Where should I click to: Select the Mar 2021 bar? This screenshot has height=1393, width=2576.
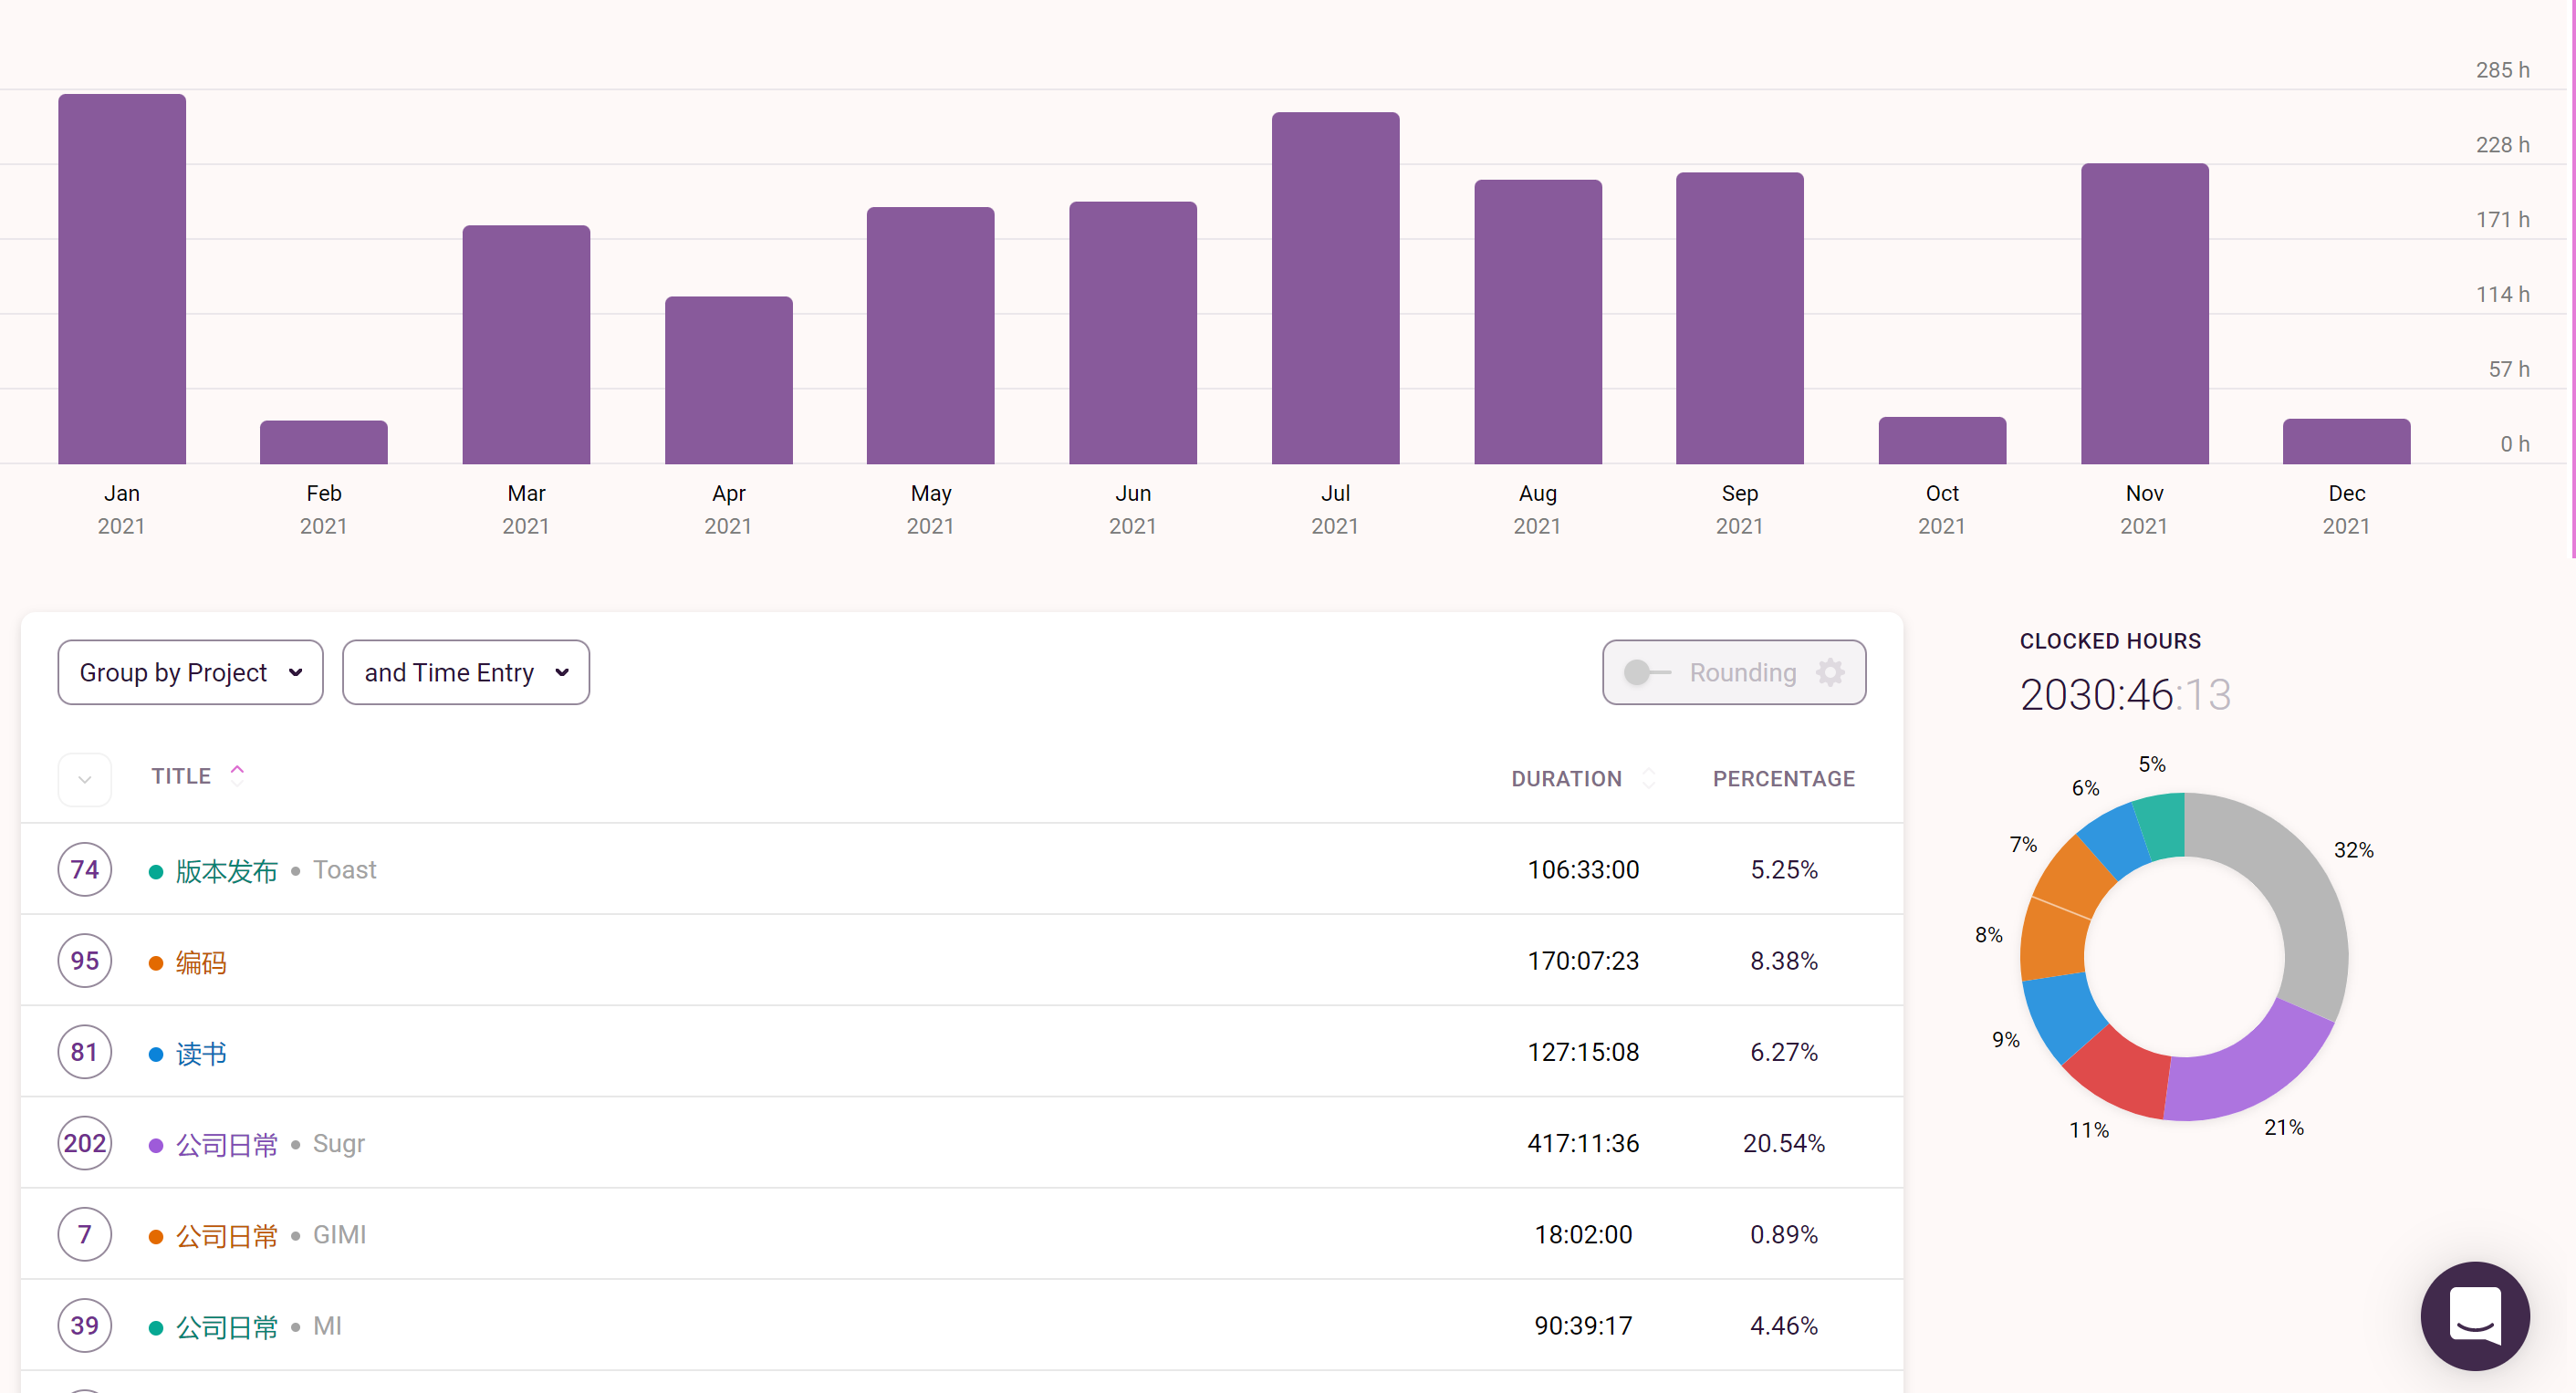526,344
